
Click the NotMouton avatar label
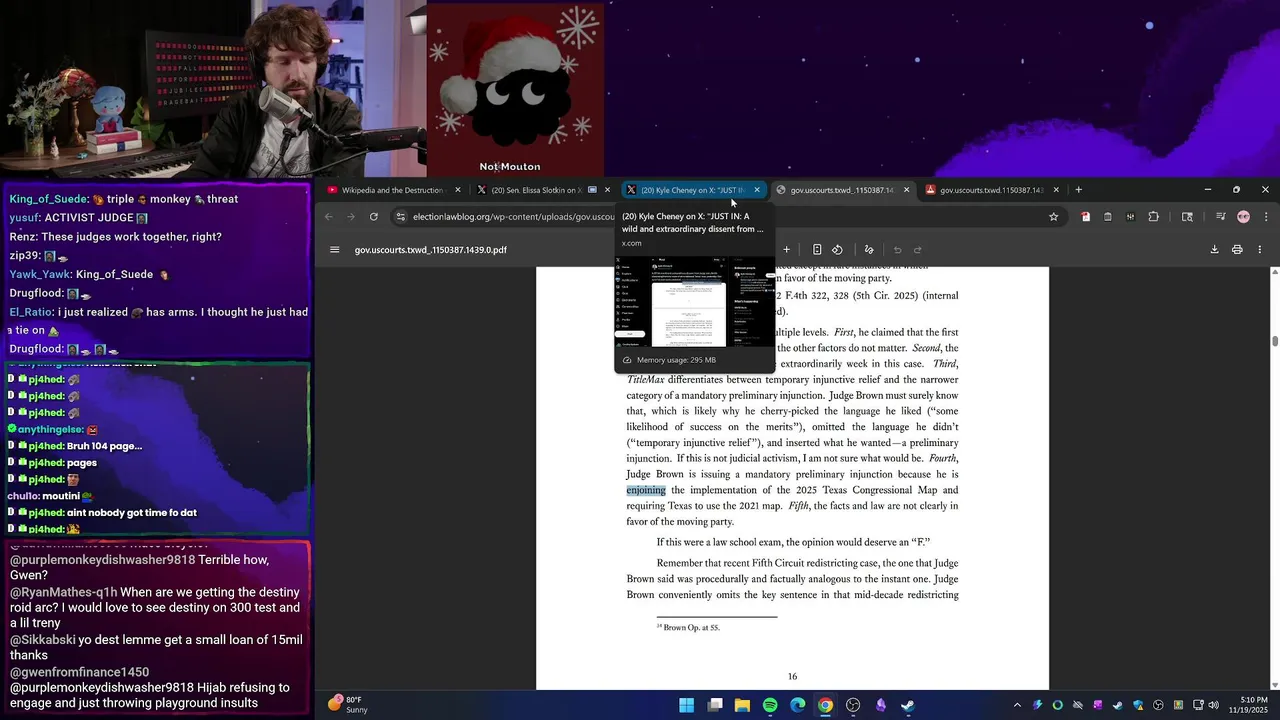(x=510, y=167)
